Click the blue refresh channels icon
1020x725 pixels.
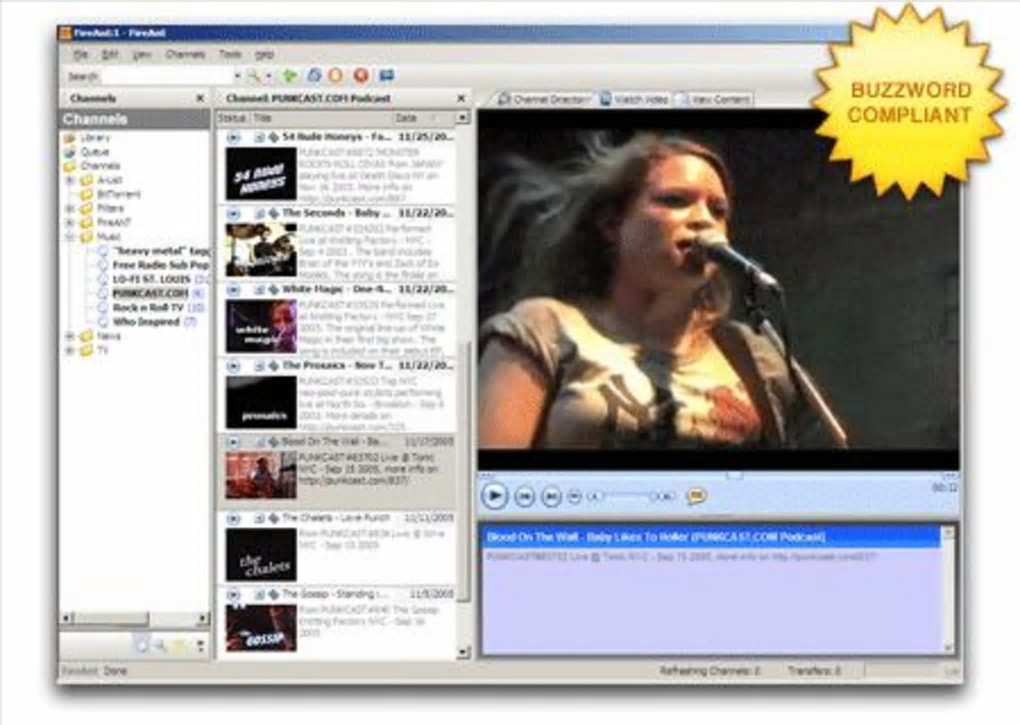(314, 75)
